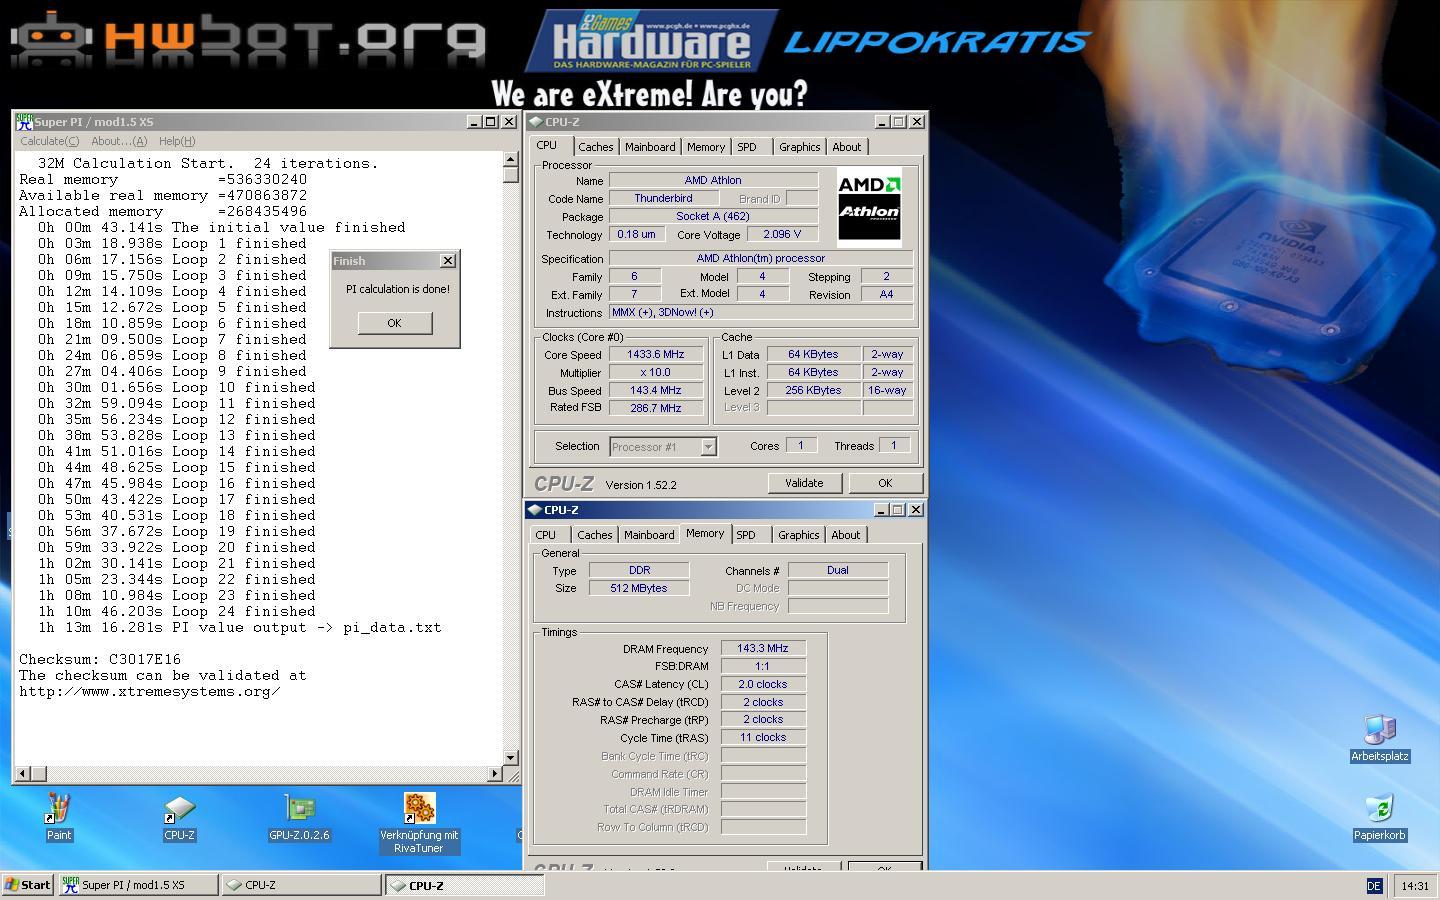This screenshot has width=1440, height=900.
Task: Click the Super PI vertical scrollbar up arrow
Action: click(x=511, y=159)
